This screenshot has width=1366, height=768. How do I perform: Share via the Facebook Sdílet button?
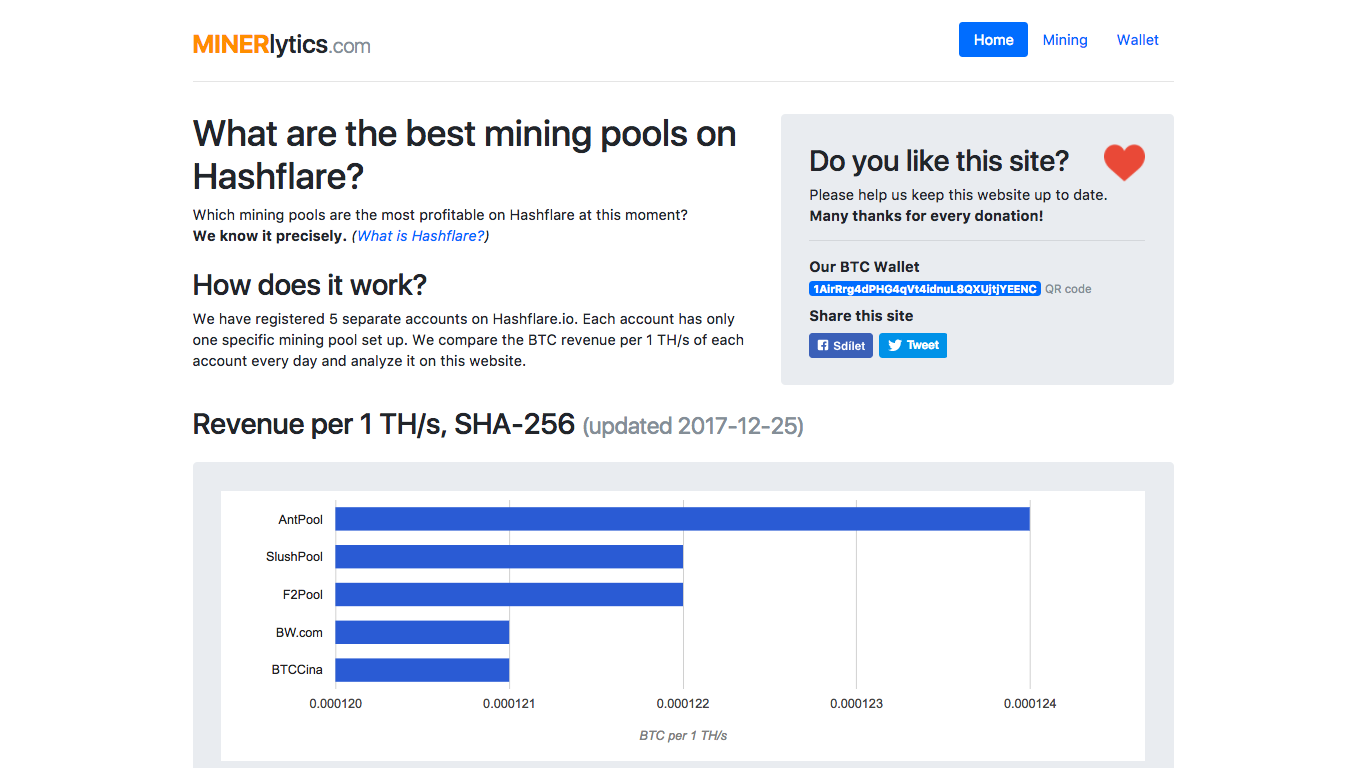coord(841,345)
